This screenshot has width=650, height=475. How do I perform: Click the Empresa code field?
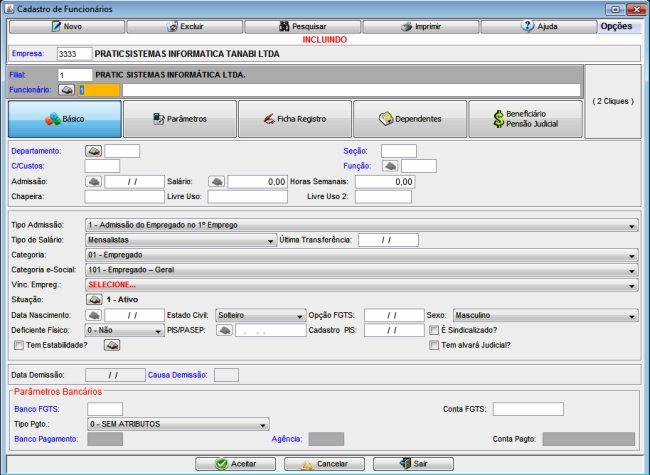click(x=75, y=54)
